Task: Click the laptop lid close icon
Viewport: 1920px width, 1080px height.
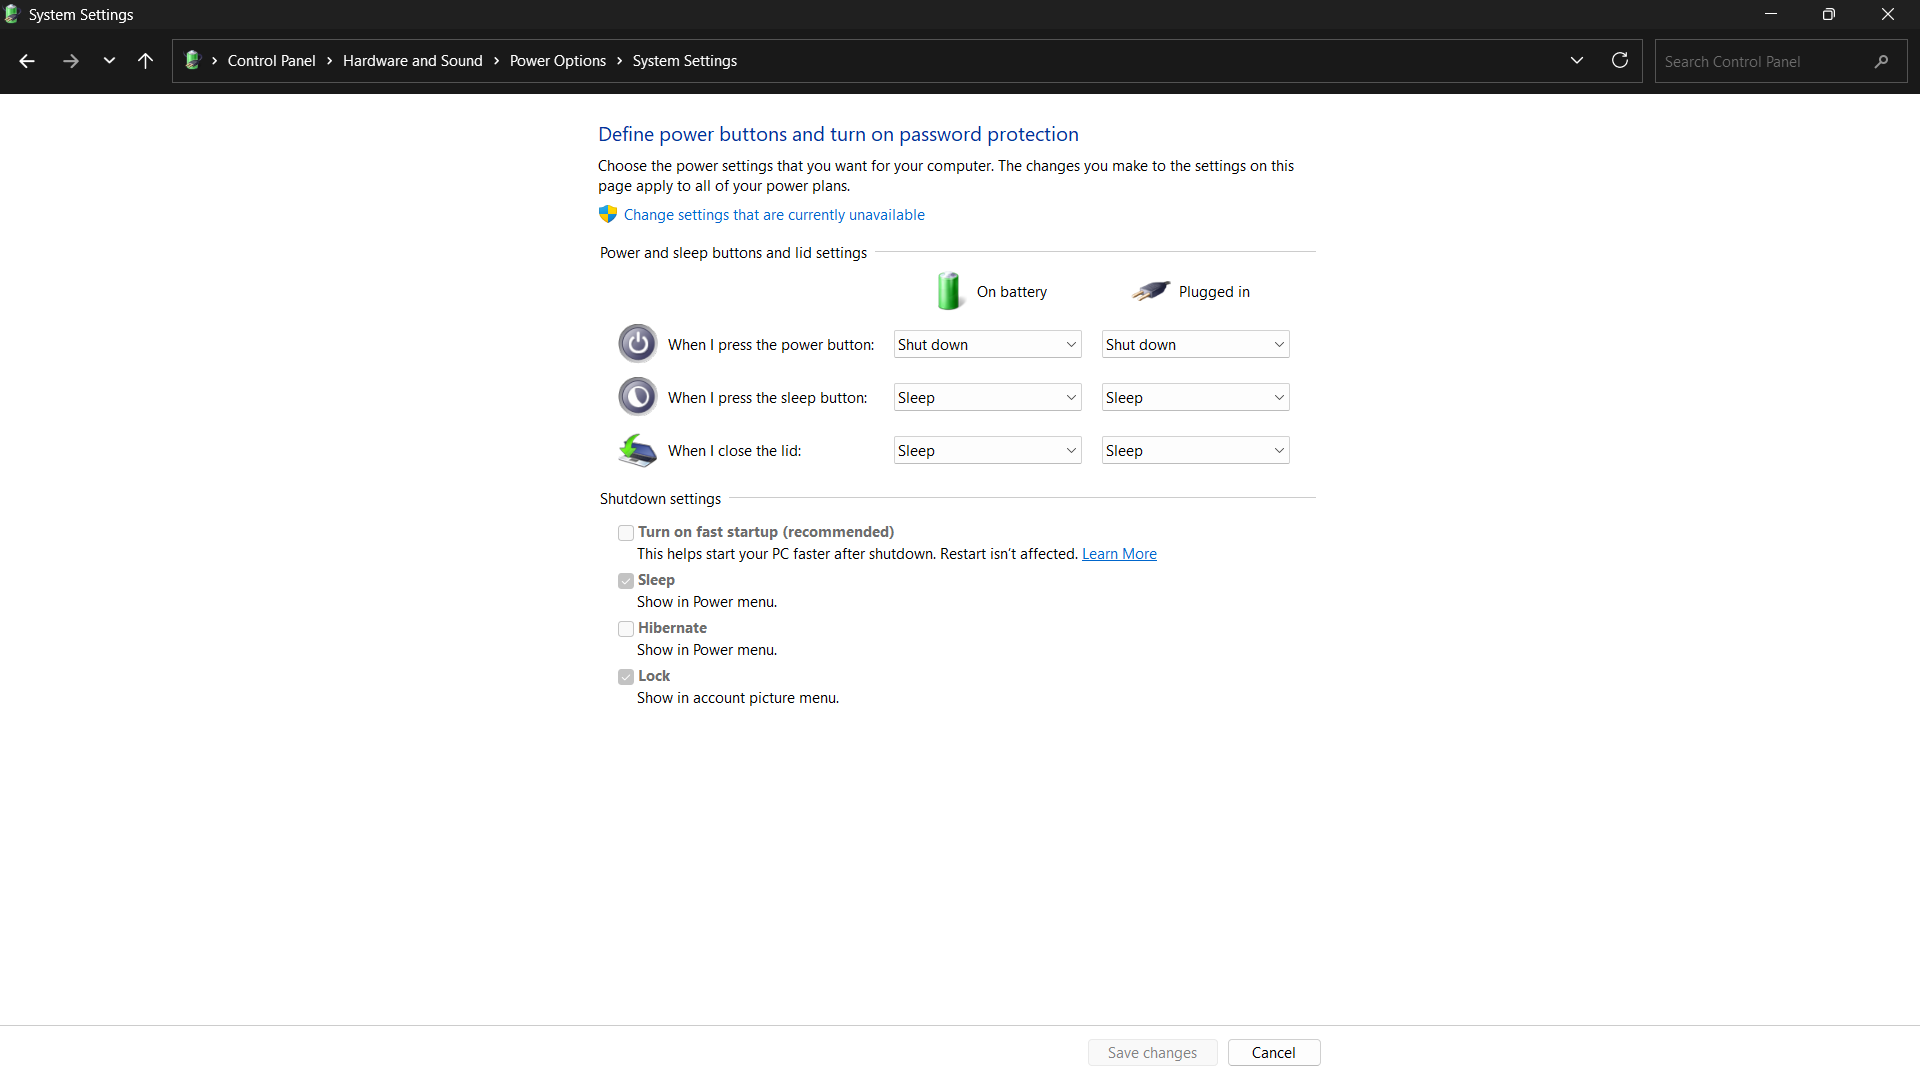Action: tap(637, 451)
